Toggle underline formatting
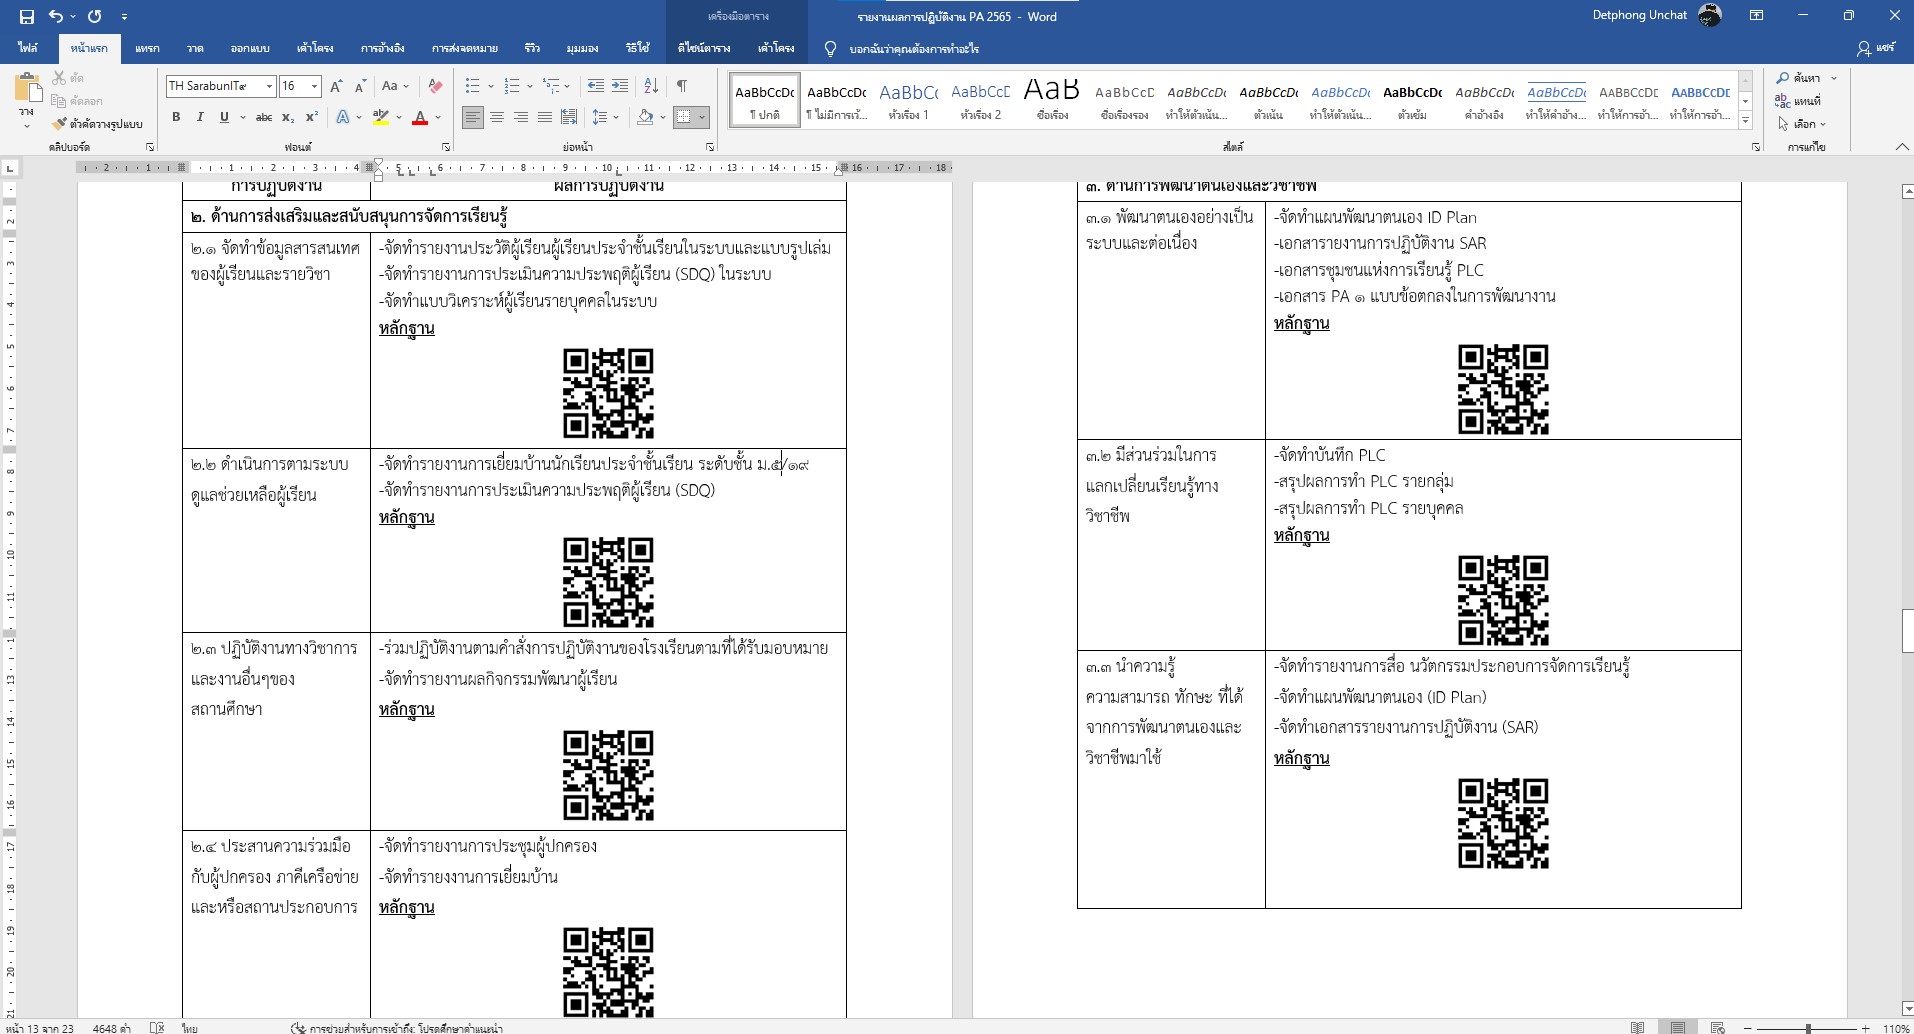This screenshot has width=1914, height=1034. click(224, 117)
